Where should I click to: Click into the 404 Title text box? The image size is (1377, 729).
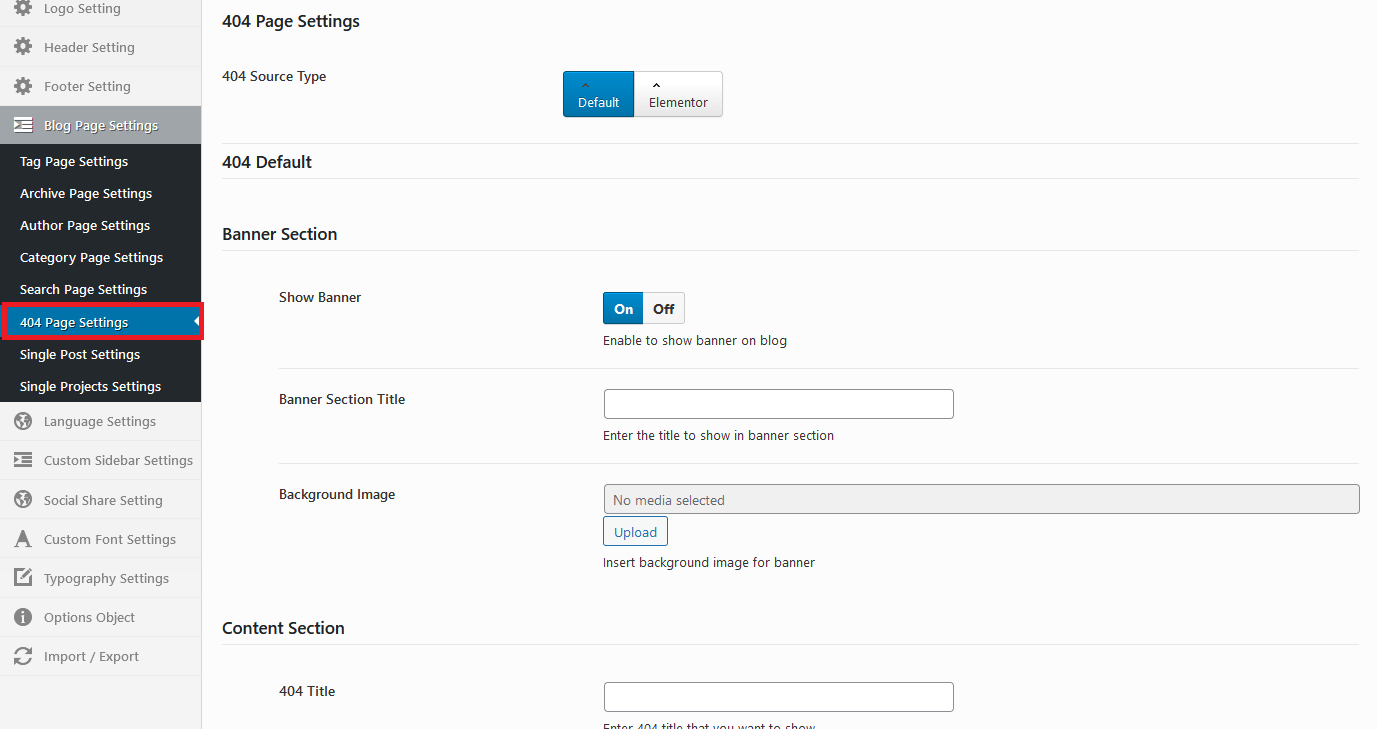click(778, 697)
